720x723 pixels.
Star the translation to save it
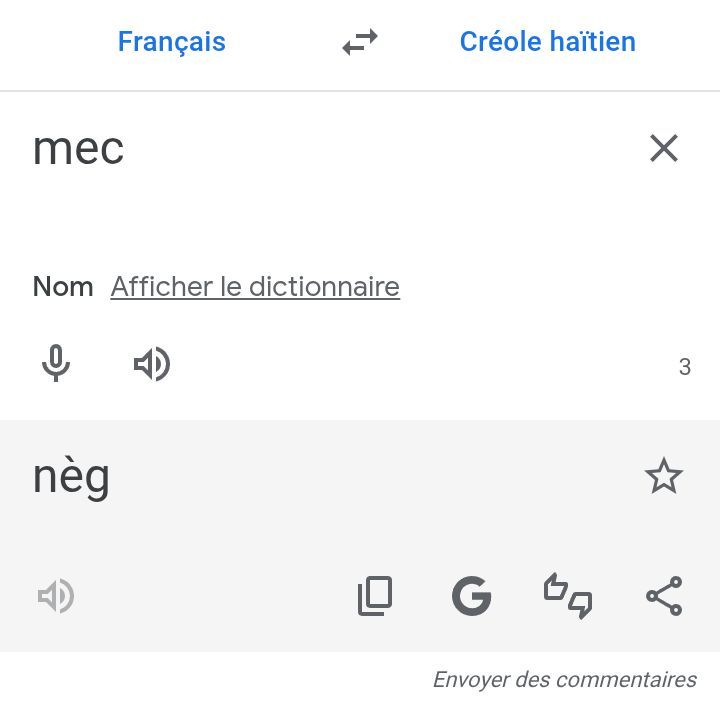tap(664, 477)
